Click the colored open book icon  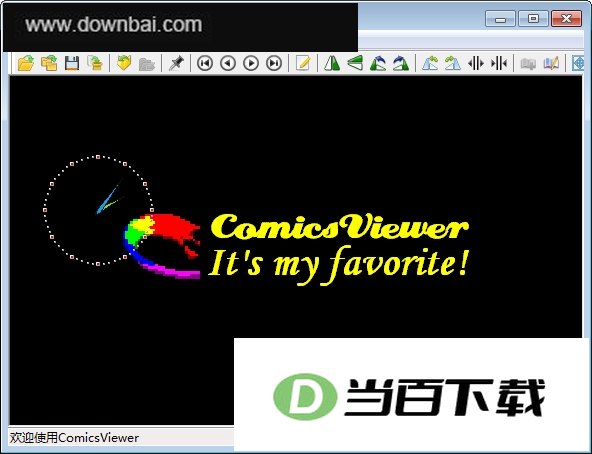(551, 63)
